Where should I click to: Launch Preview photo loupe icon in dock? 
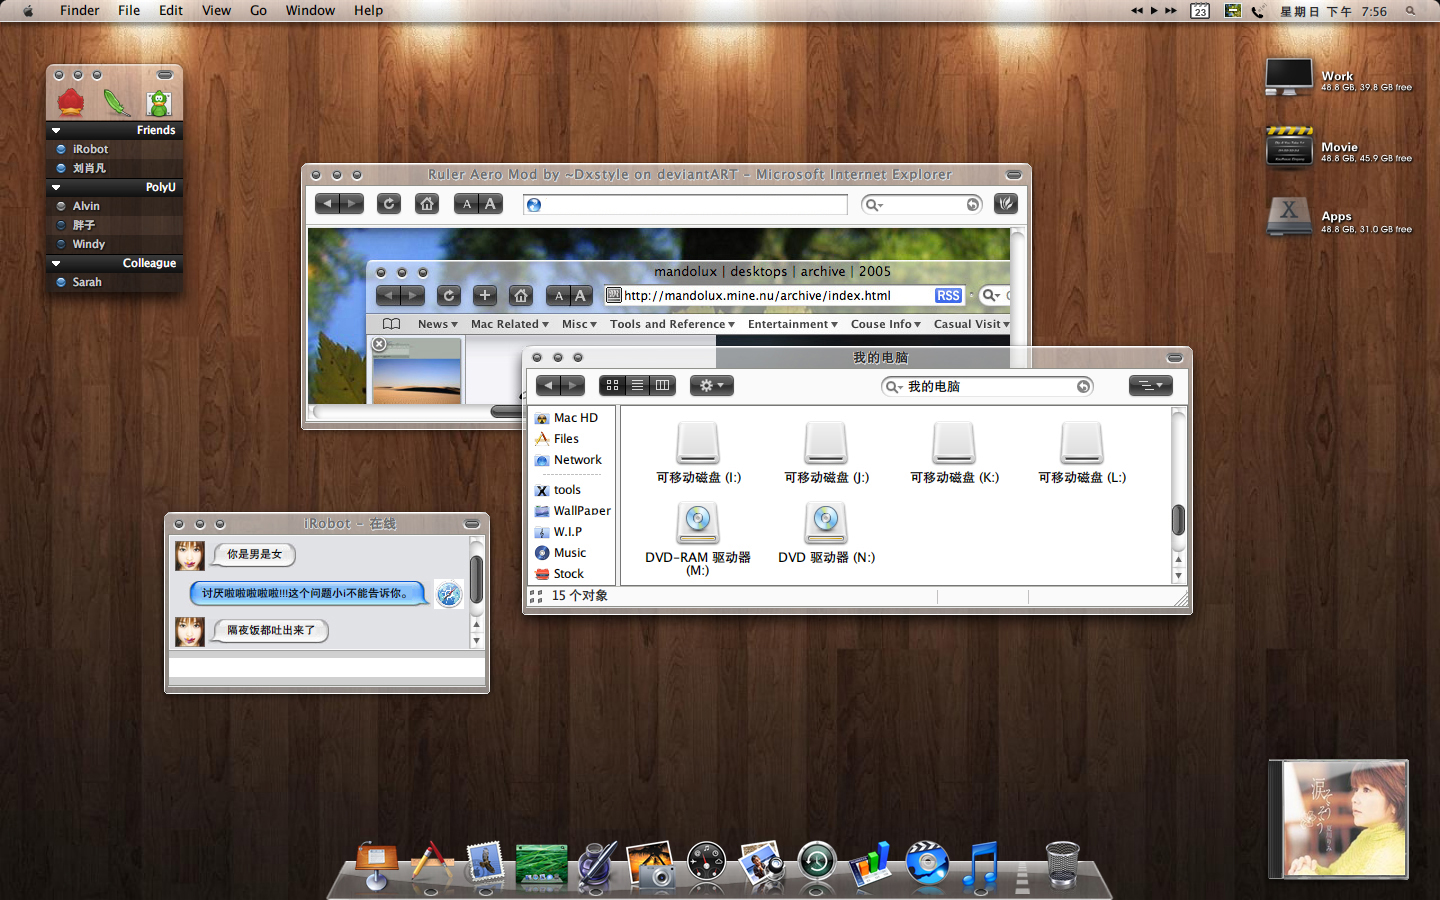click(761, 863)
